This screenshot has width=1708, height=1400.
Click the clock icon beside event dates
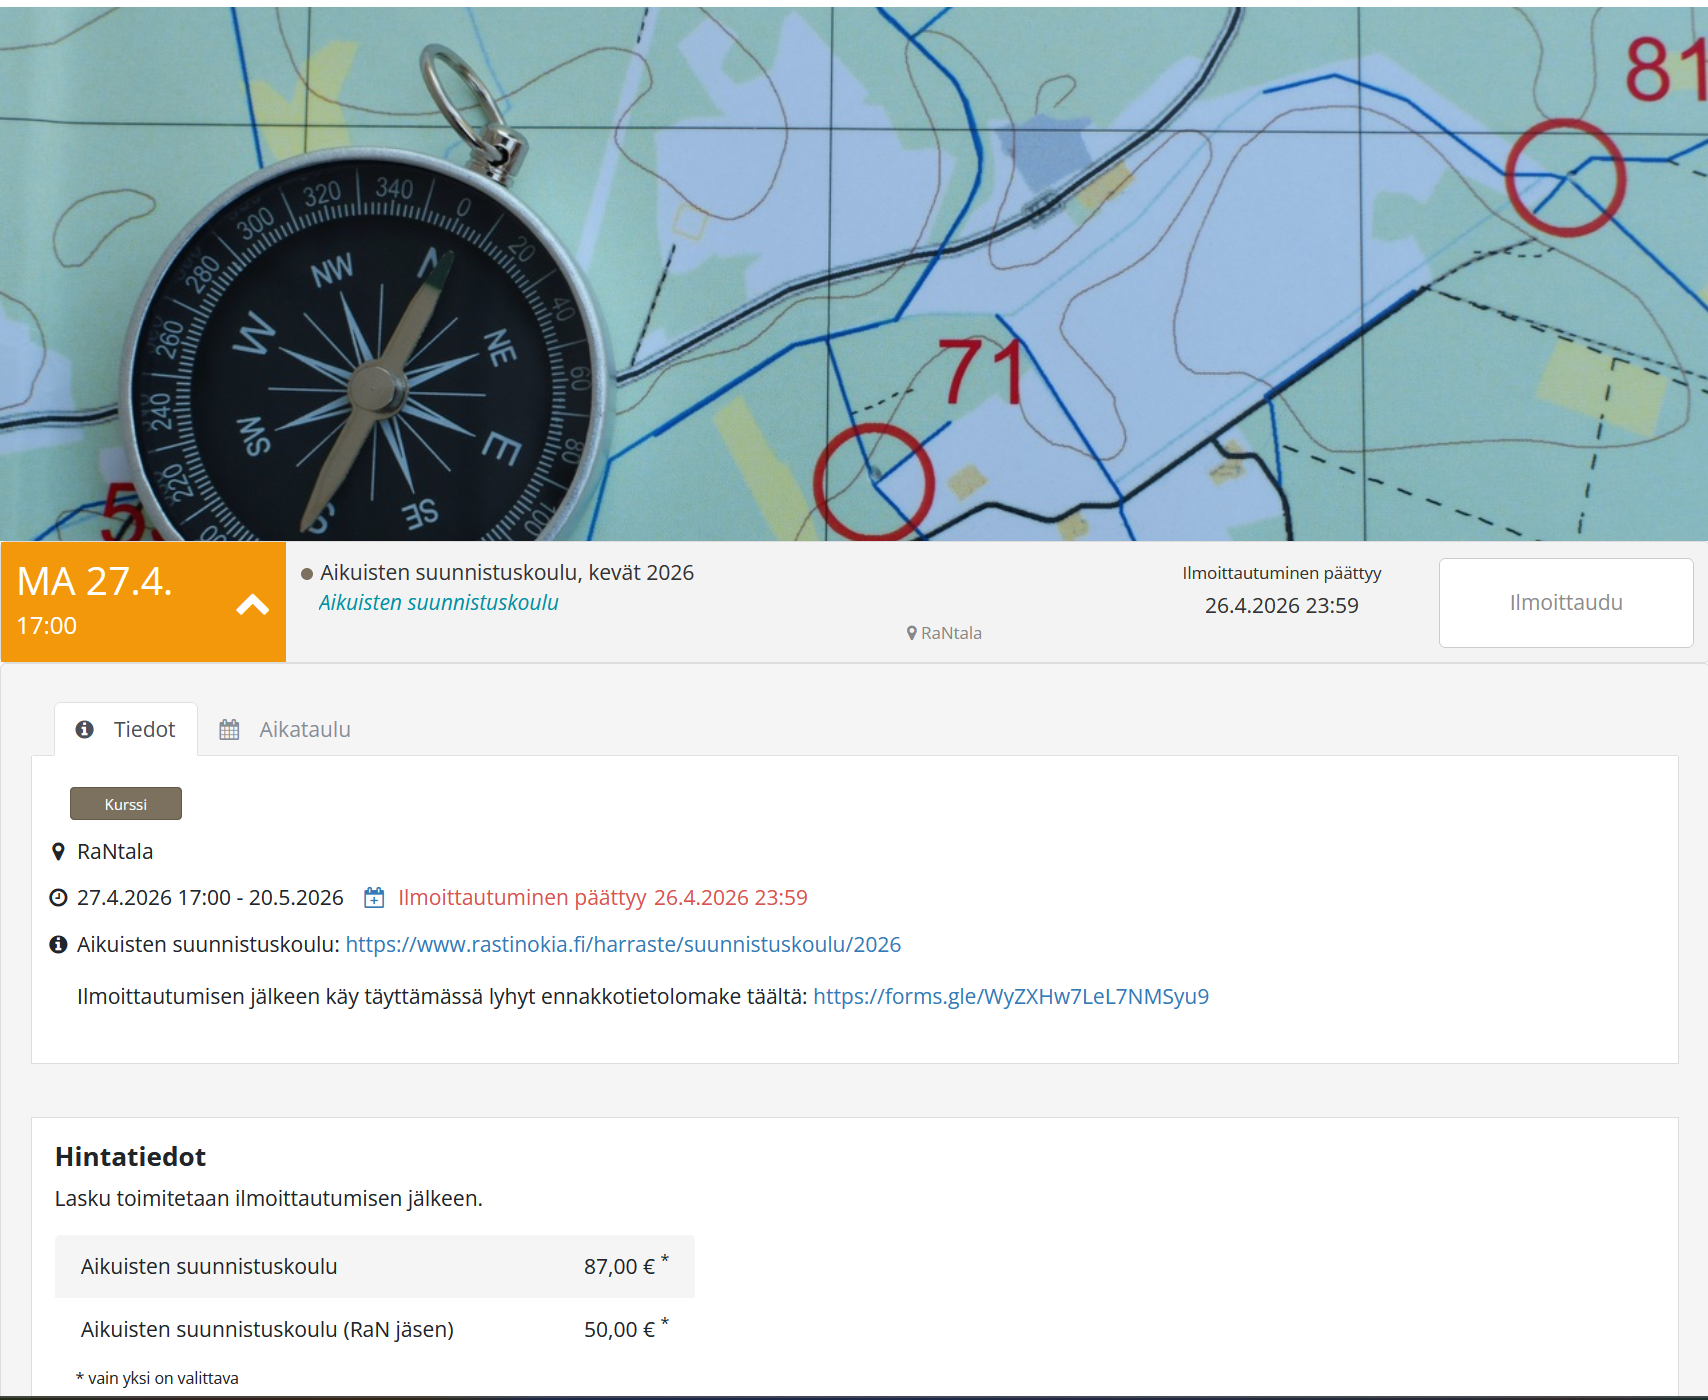(58, 898)
